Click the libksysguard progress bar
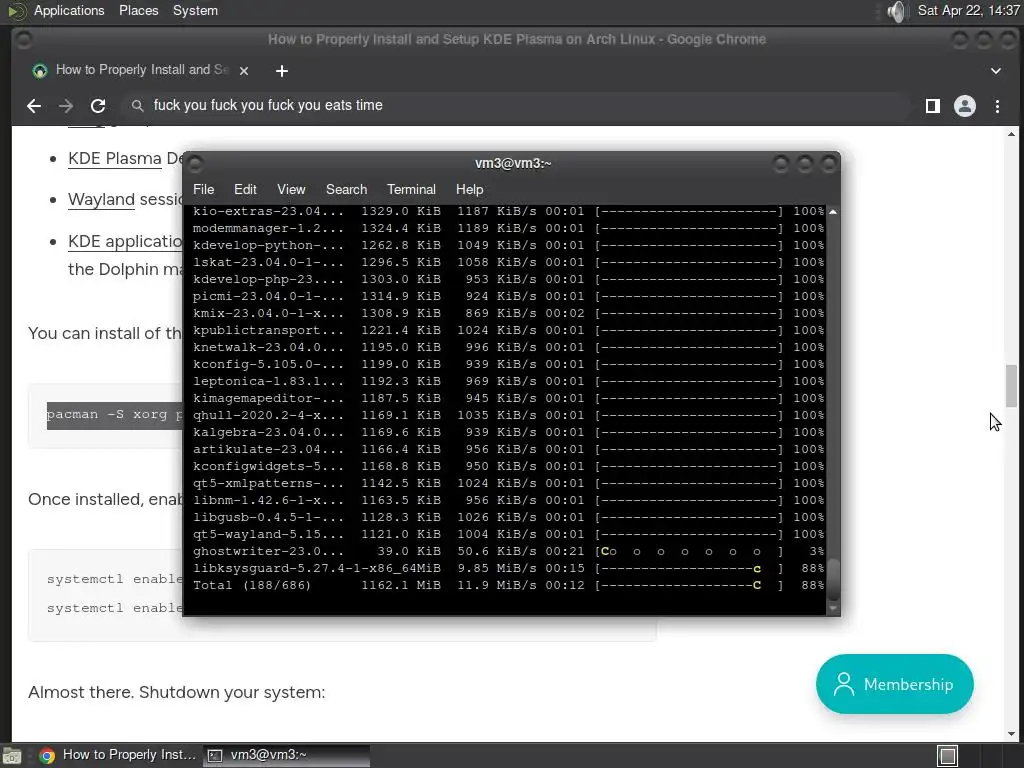 (x=689, y=568)
